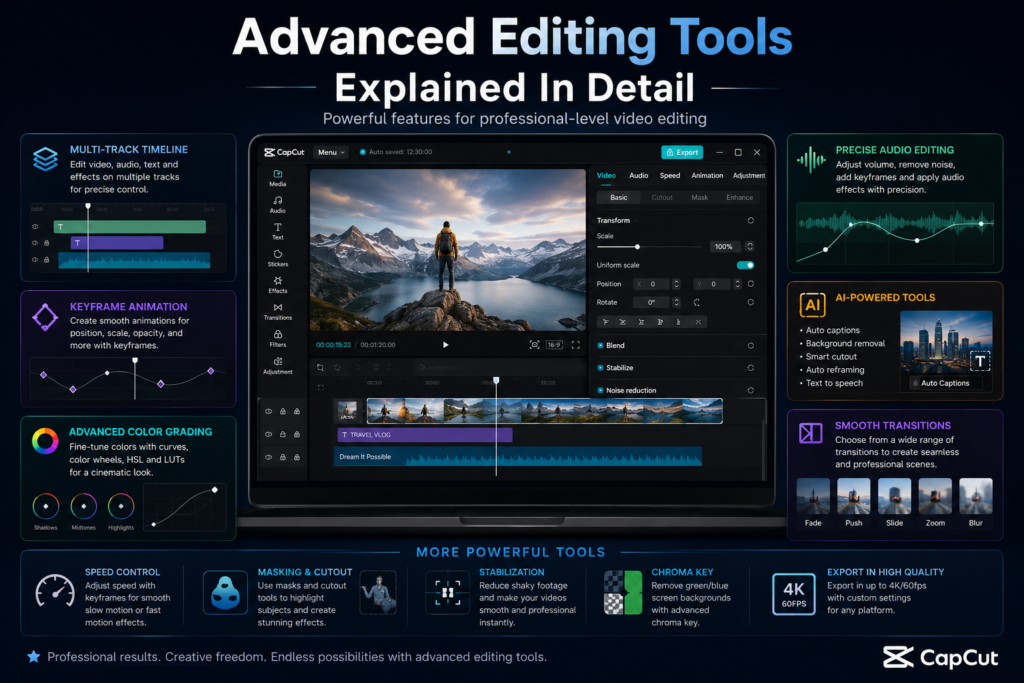The height and width of the screenshot is (683, 1024).
Task: Click the CapCut logo in title bar
Action: click(284, 152)
